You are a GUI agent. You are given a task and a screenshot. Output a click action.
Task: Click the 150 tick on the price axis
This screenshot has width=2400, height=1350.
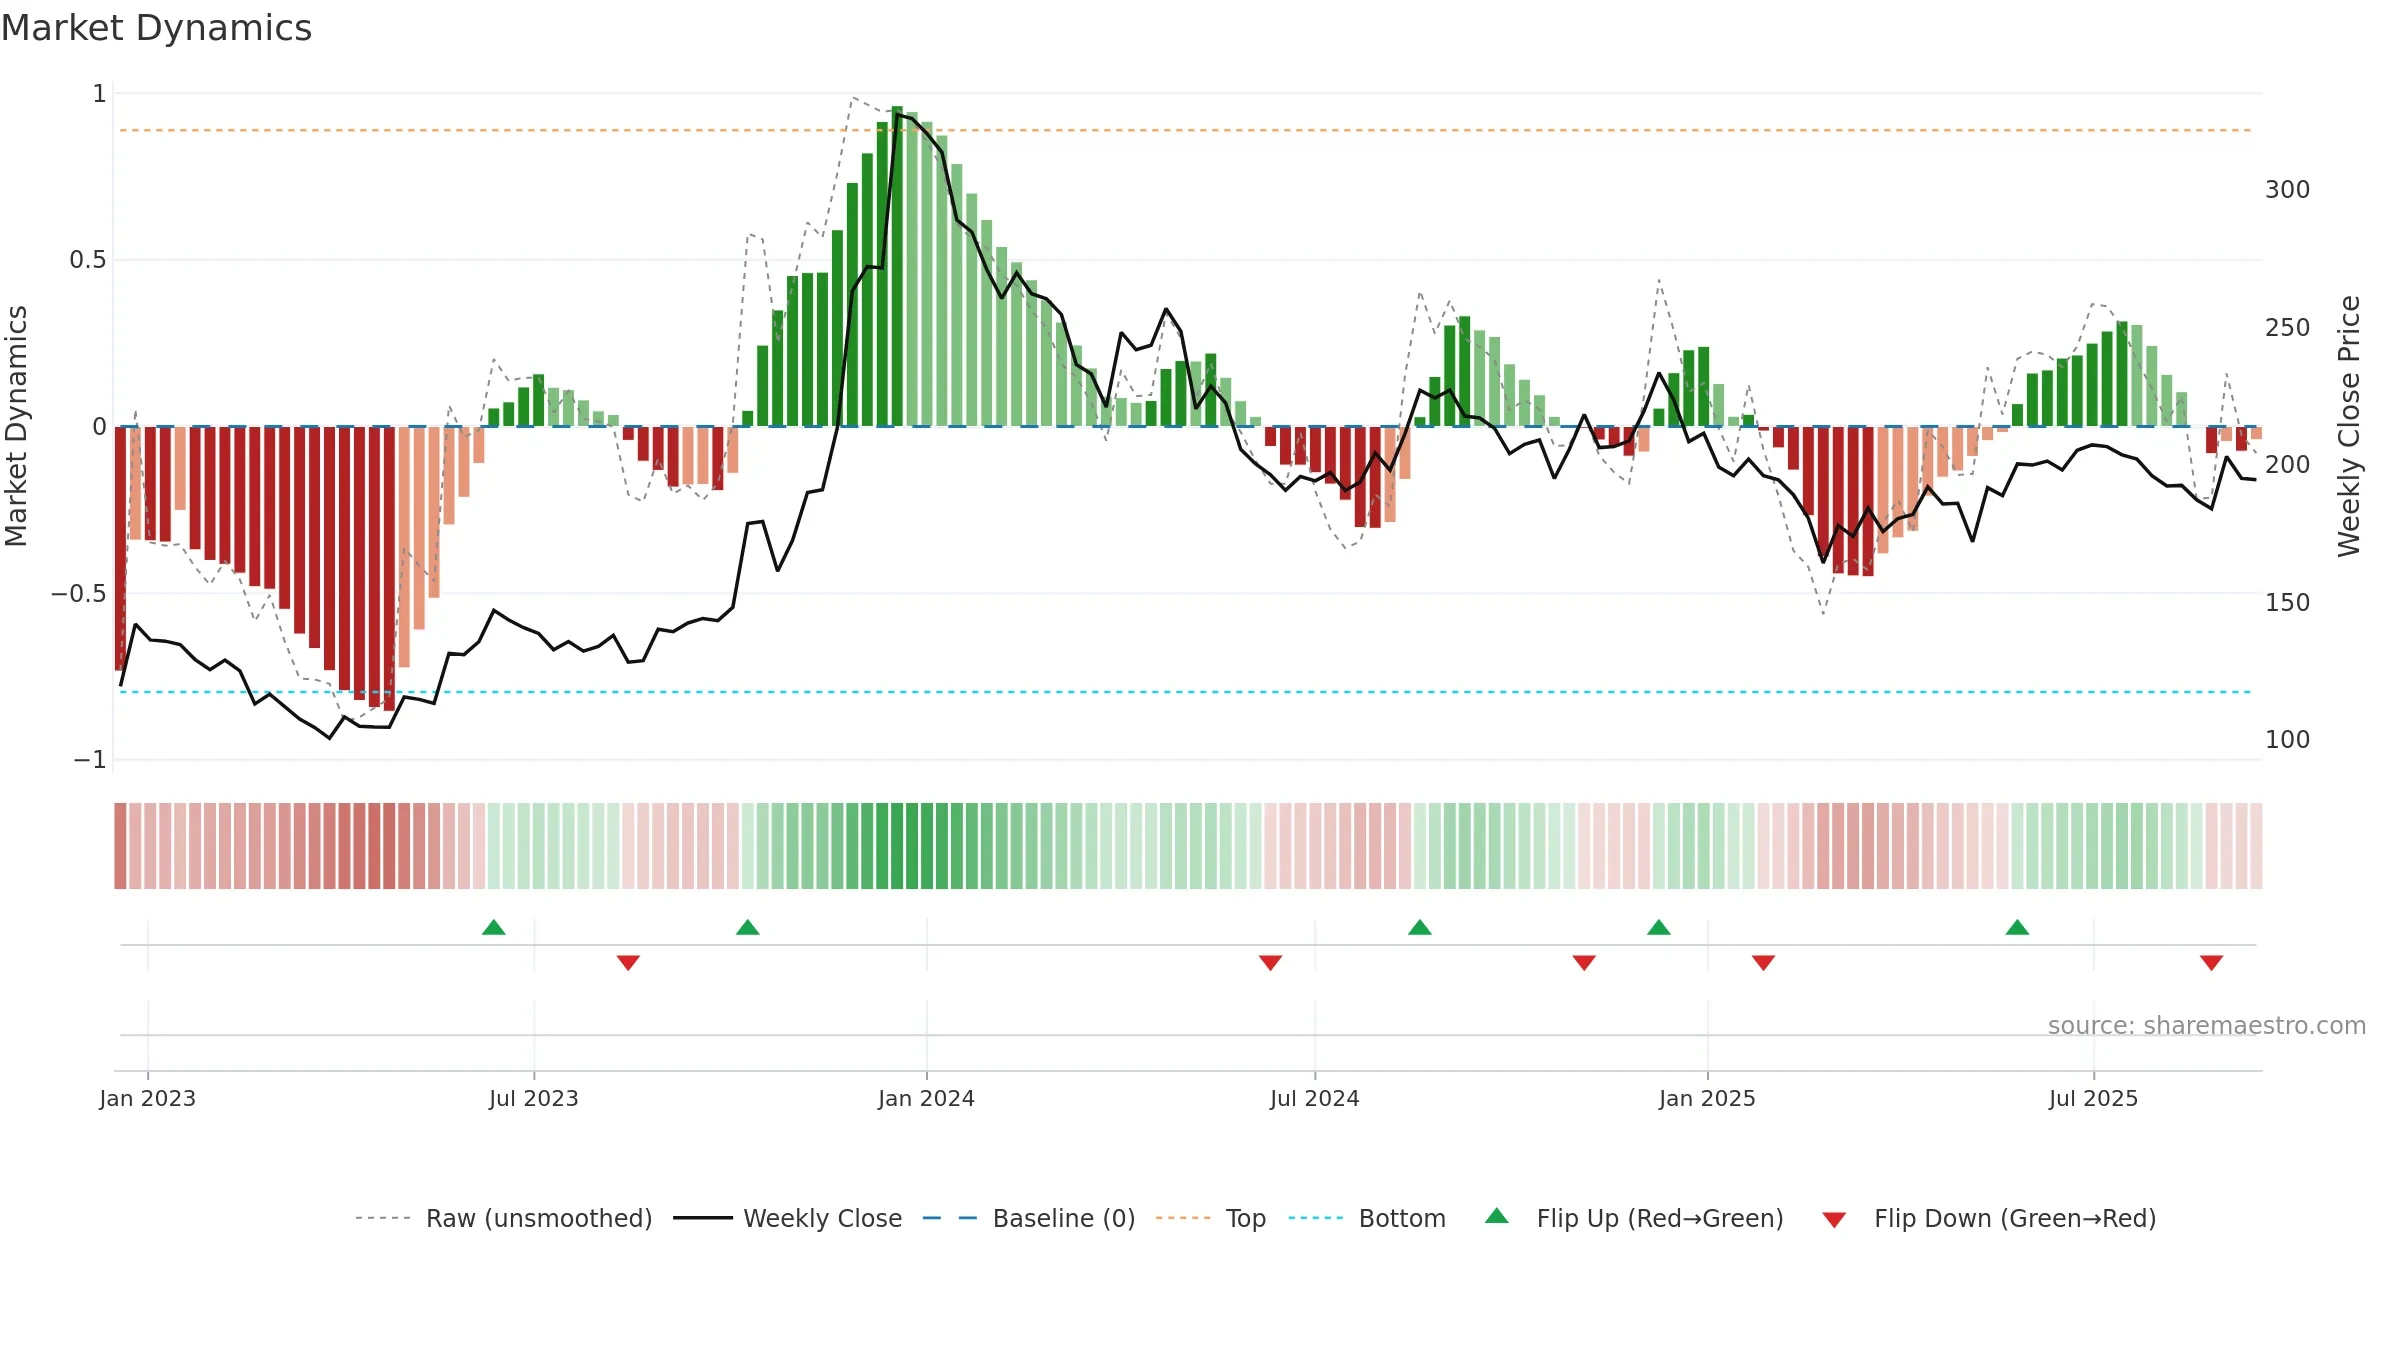tap(2287, 603)
